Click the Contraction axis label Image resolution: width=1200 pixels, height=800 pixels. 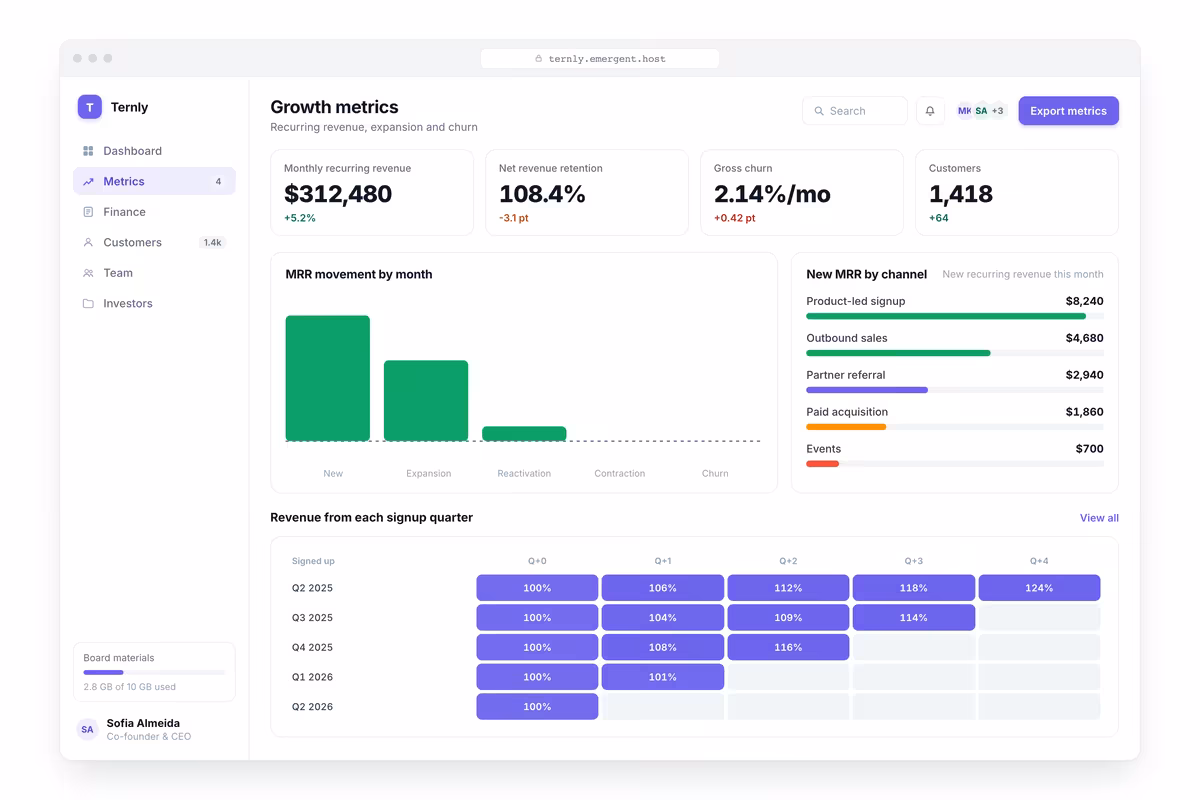tap(620, 474)
